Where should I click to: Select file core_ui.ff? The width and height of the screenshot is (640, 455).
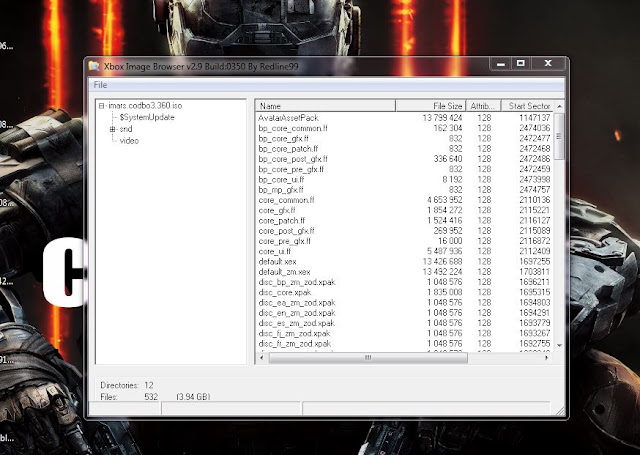pyautogui.click(x=275, y=251)
